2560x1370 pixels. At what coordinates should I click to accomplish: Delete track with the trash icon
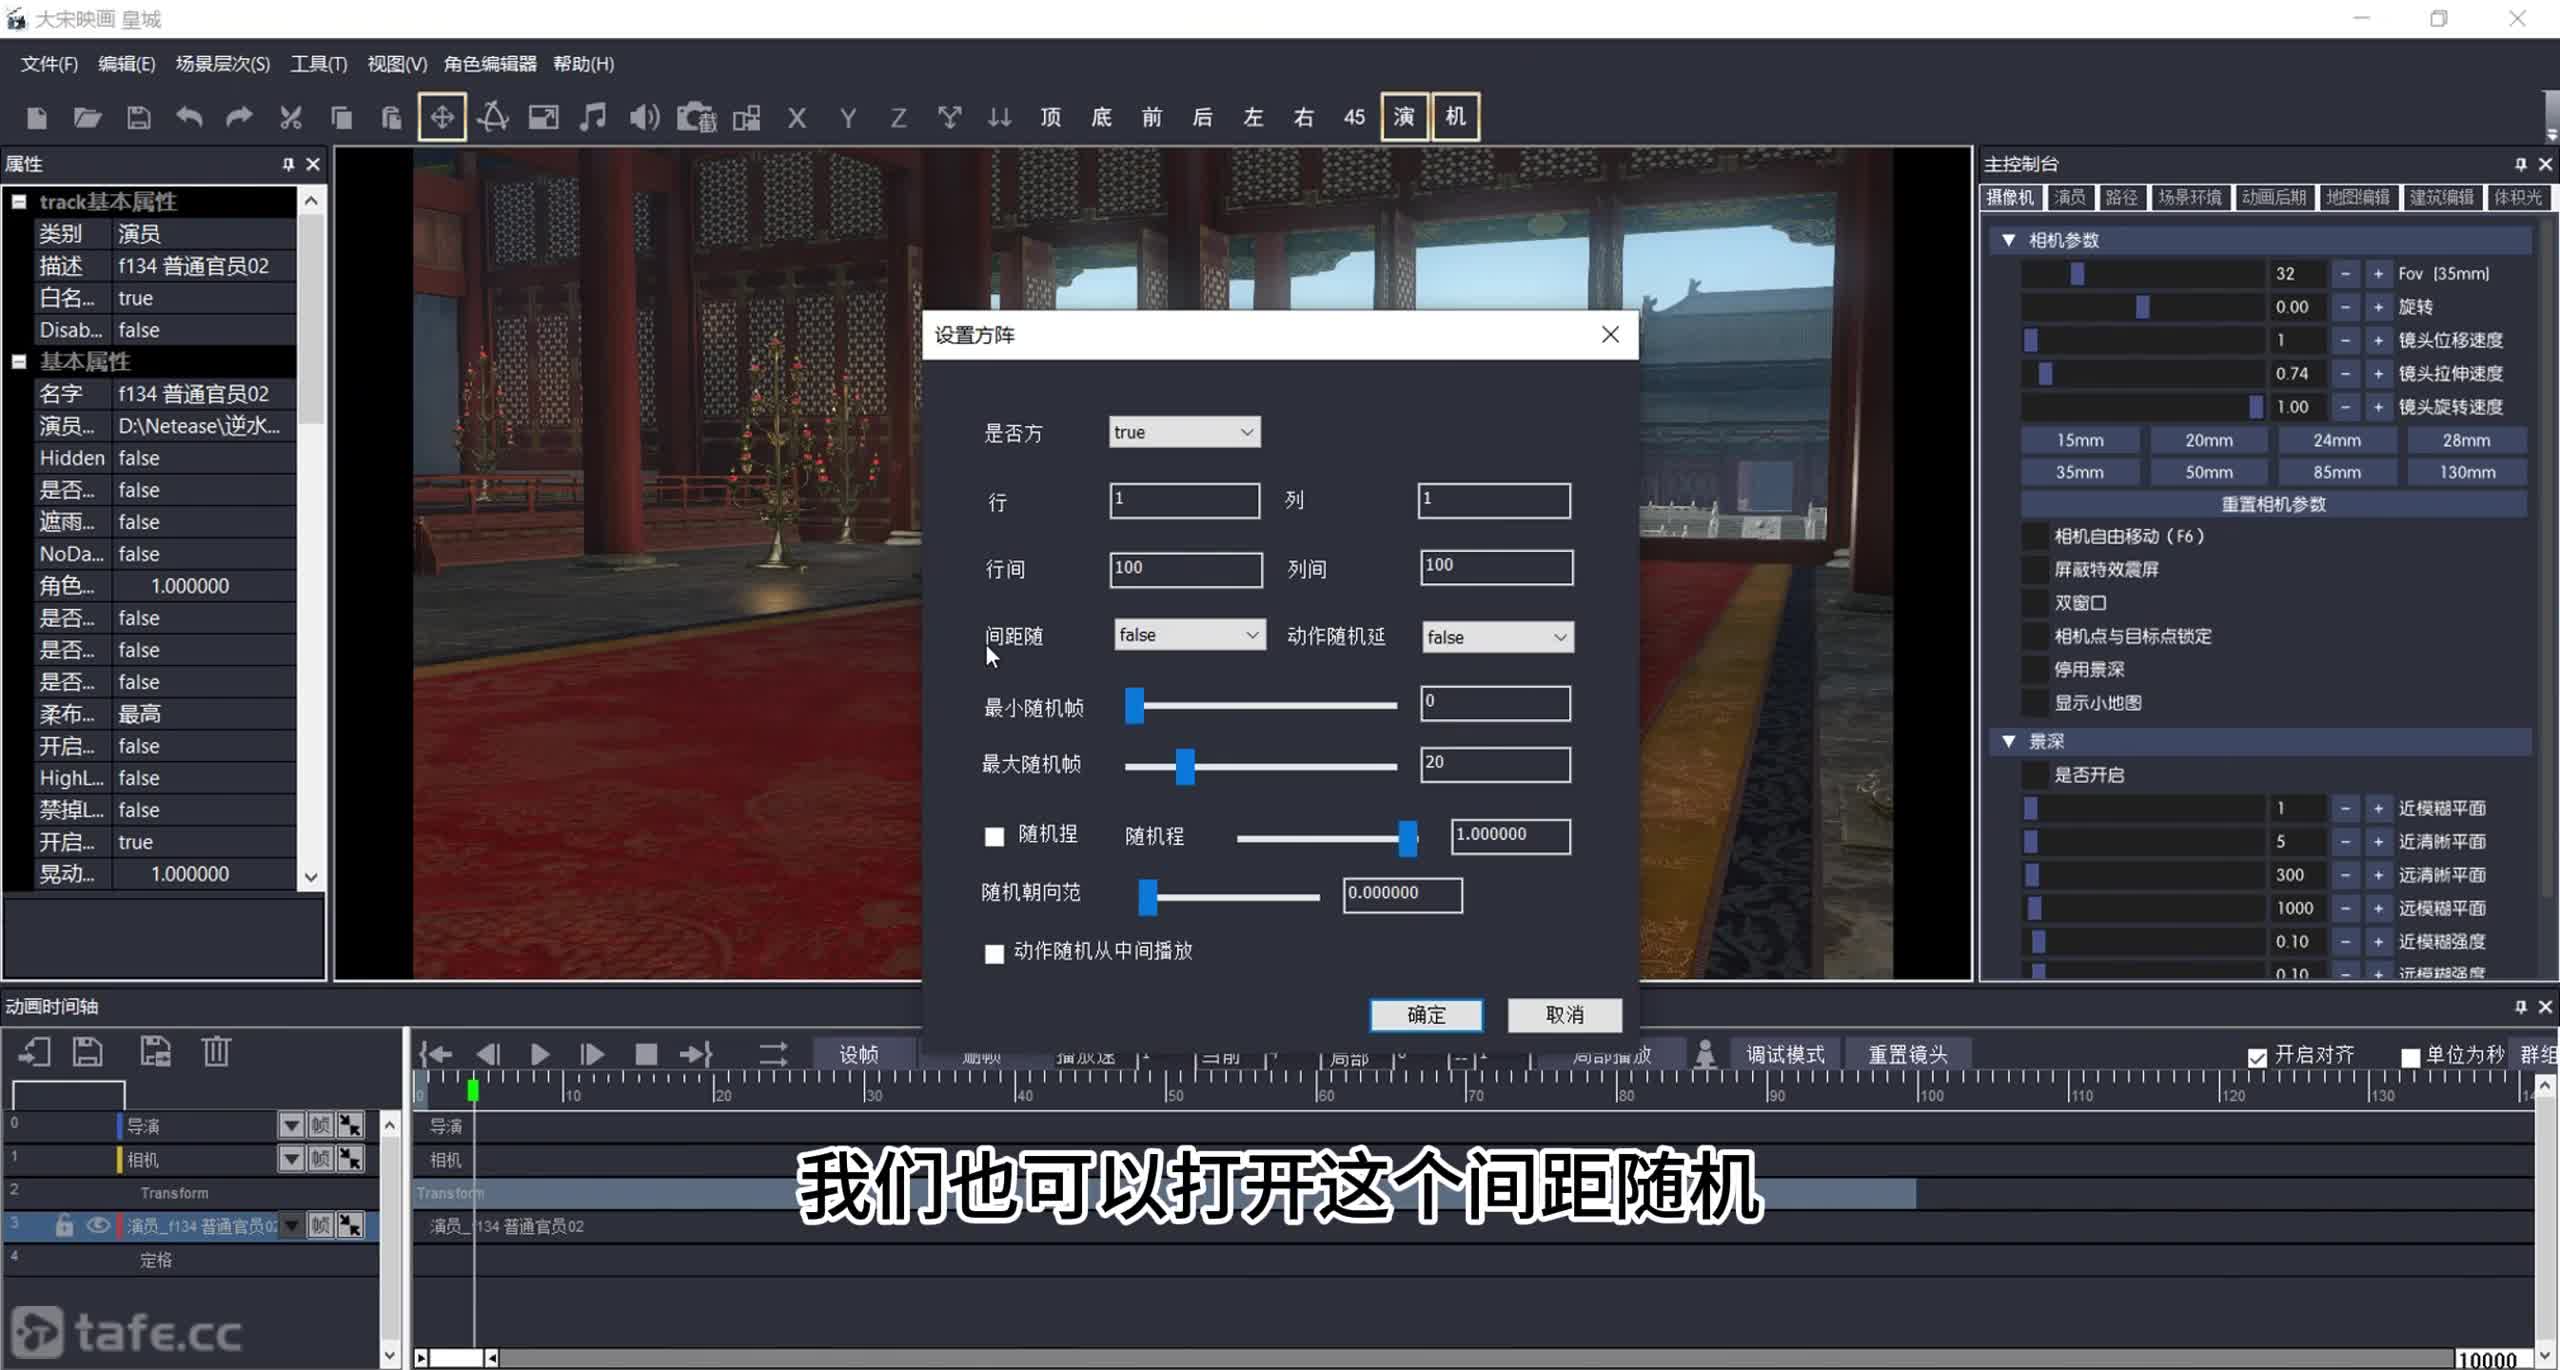point(216,1051)
